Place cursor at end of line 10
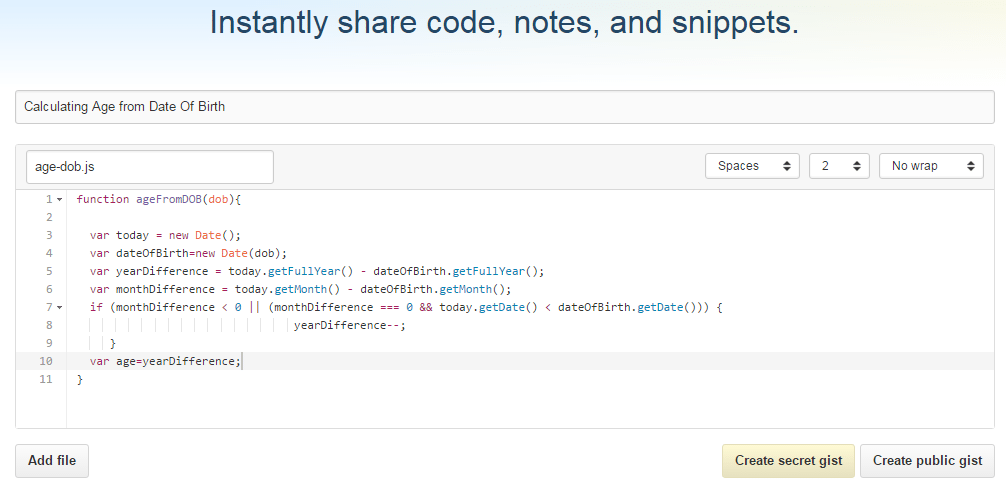This screenshot has height=489, width=1006. pyautogui.click(x=242, y=361)
